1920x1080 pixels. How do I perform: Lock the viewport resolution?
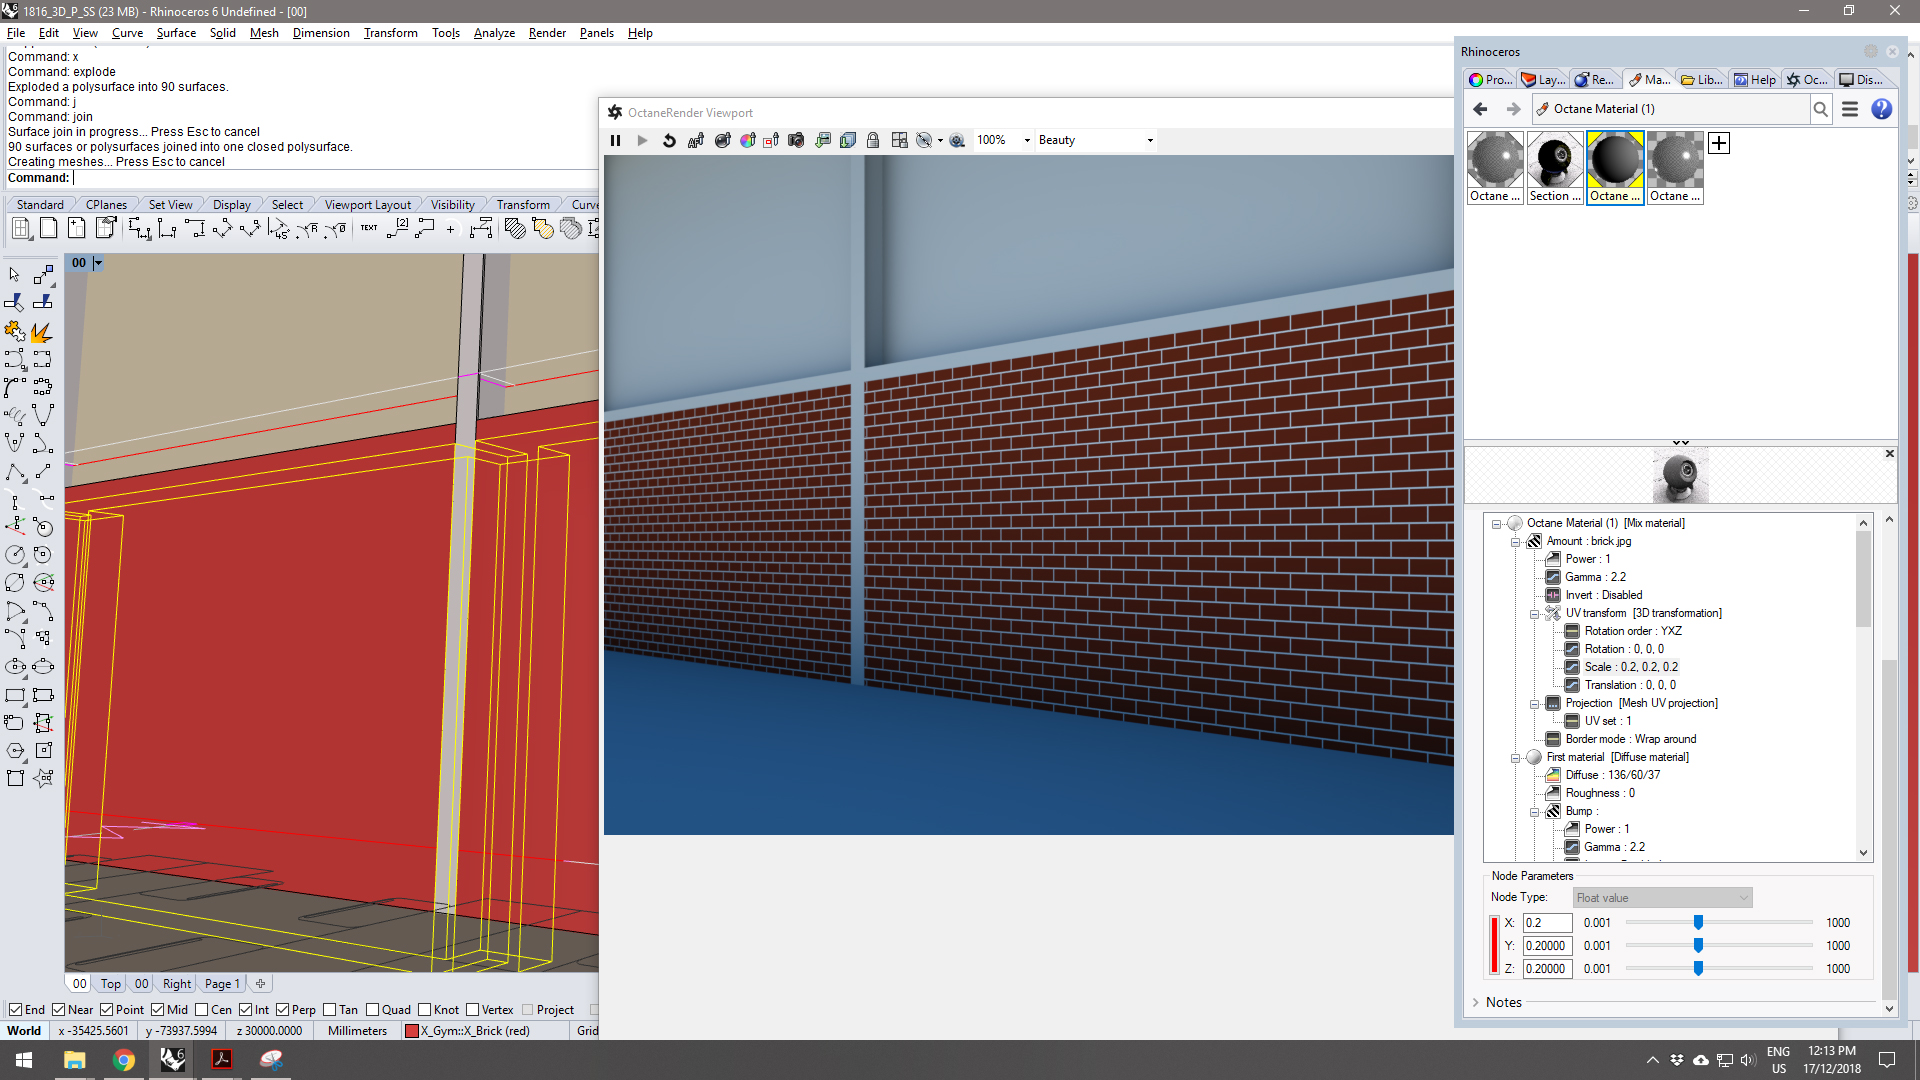pos(873,140)
